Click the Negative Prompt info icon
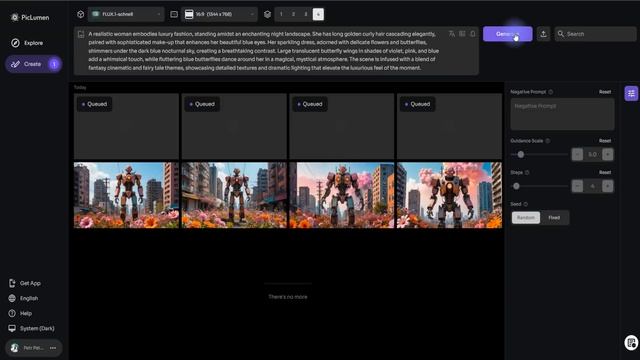This screenshot has width=640, height=360. [551, 92]
